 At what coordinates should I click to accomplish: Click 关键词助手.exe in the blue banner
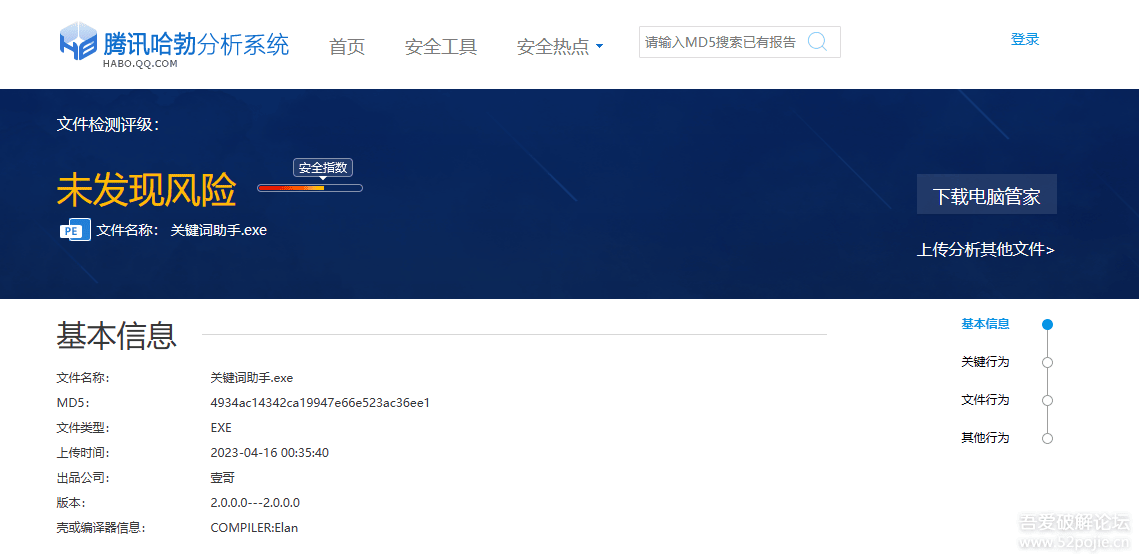click(219, 230)
